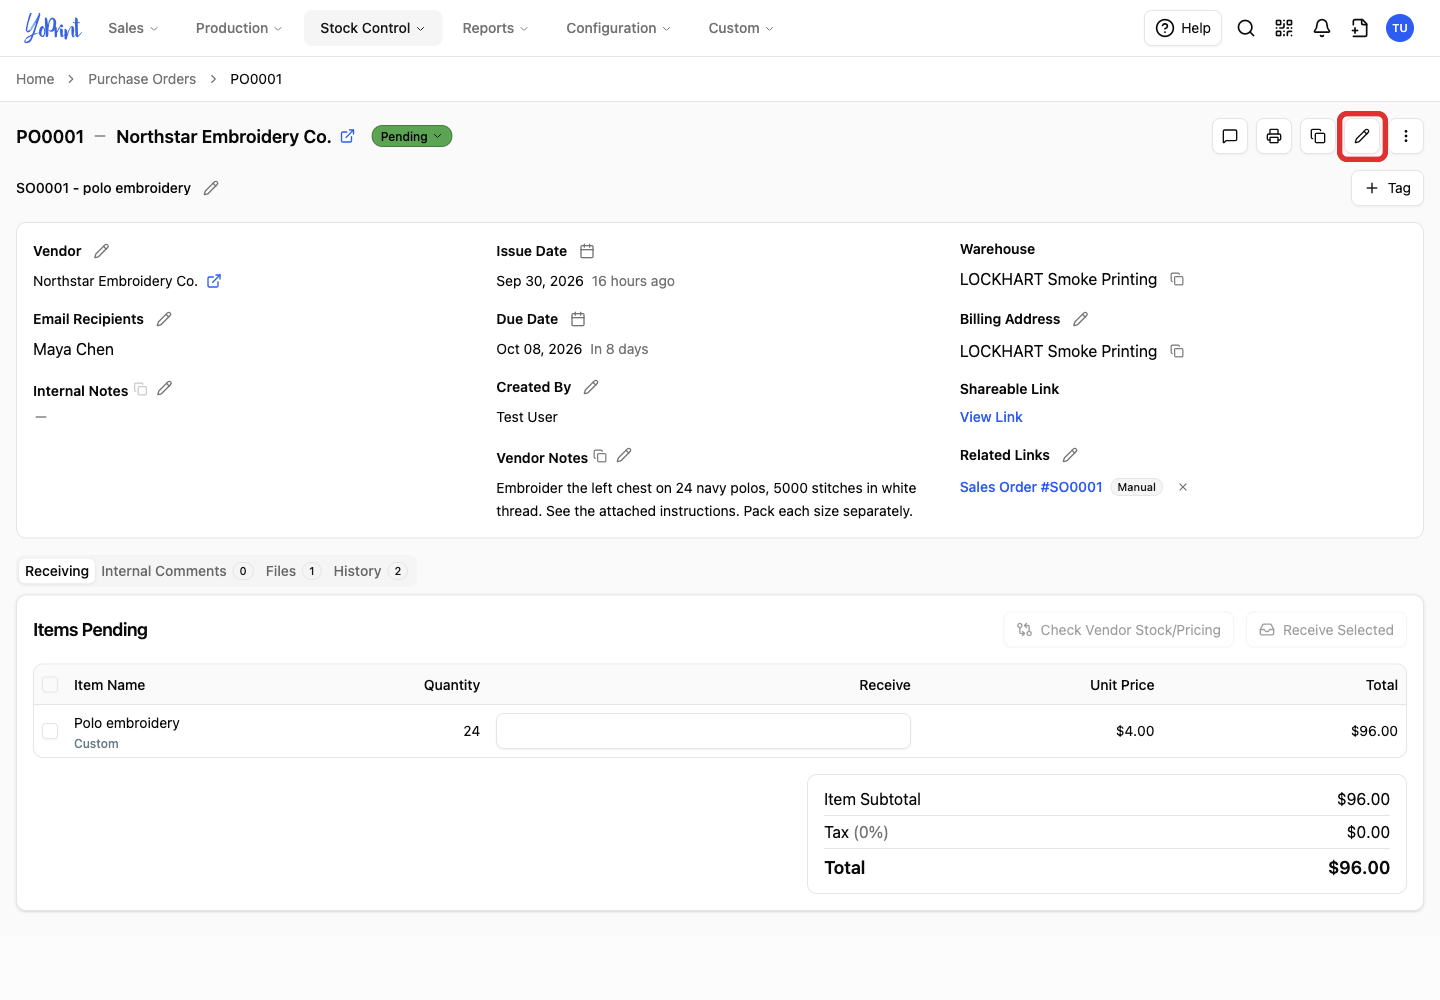Expand the Reports menu
Viewport: 1440px width, 1000px height.
(495, 28)
